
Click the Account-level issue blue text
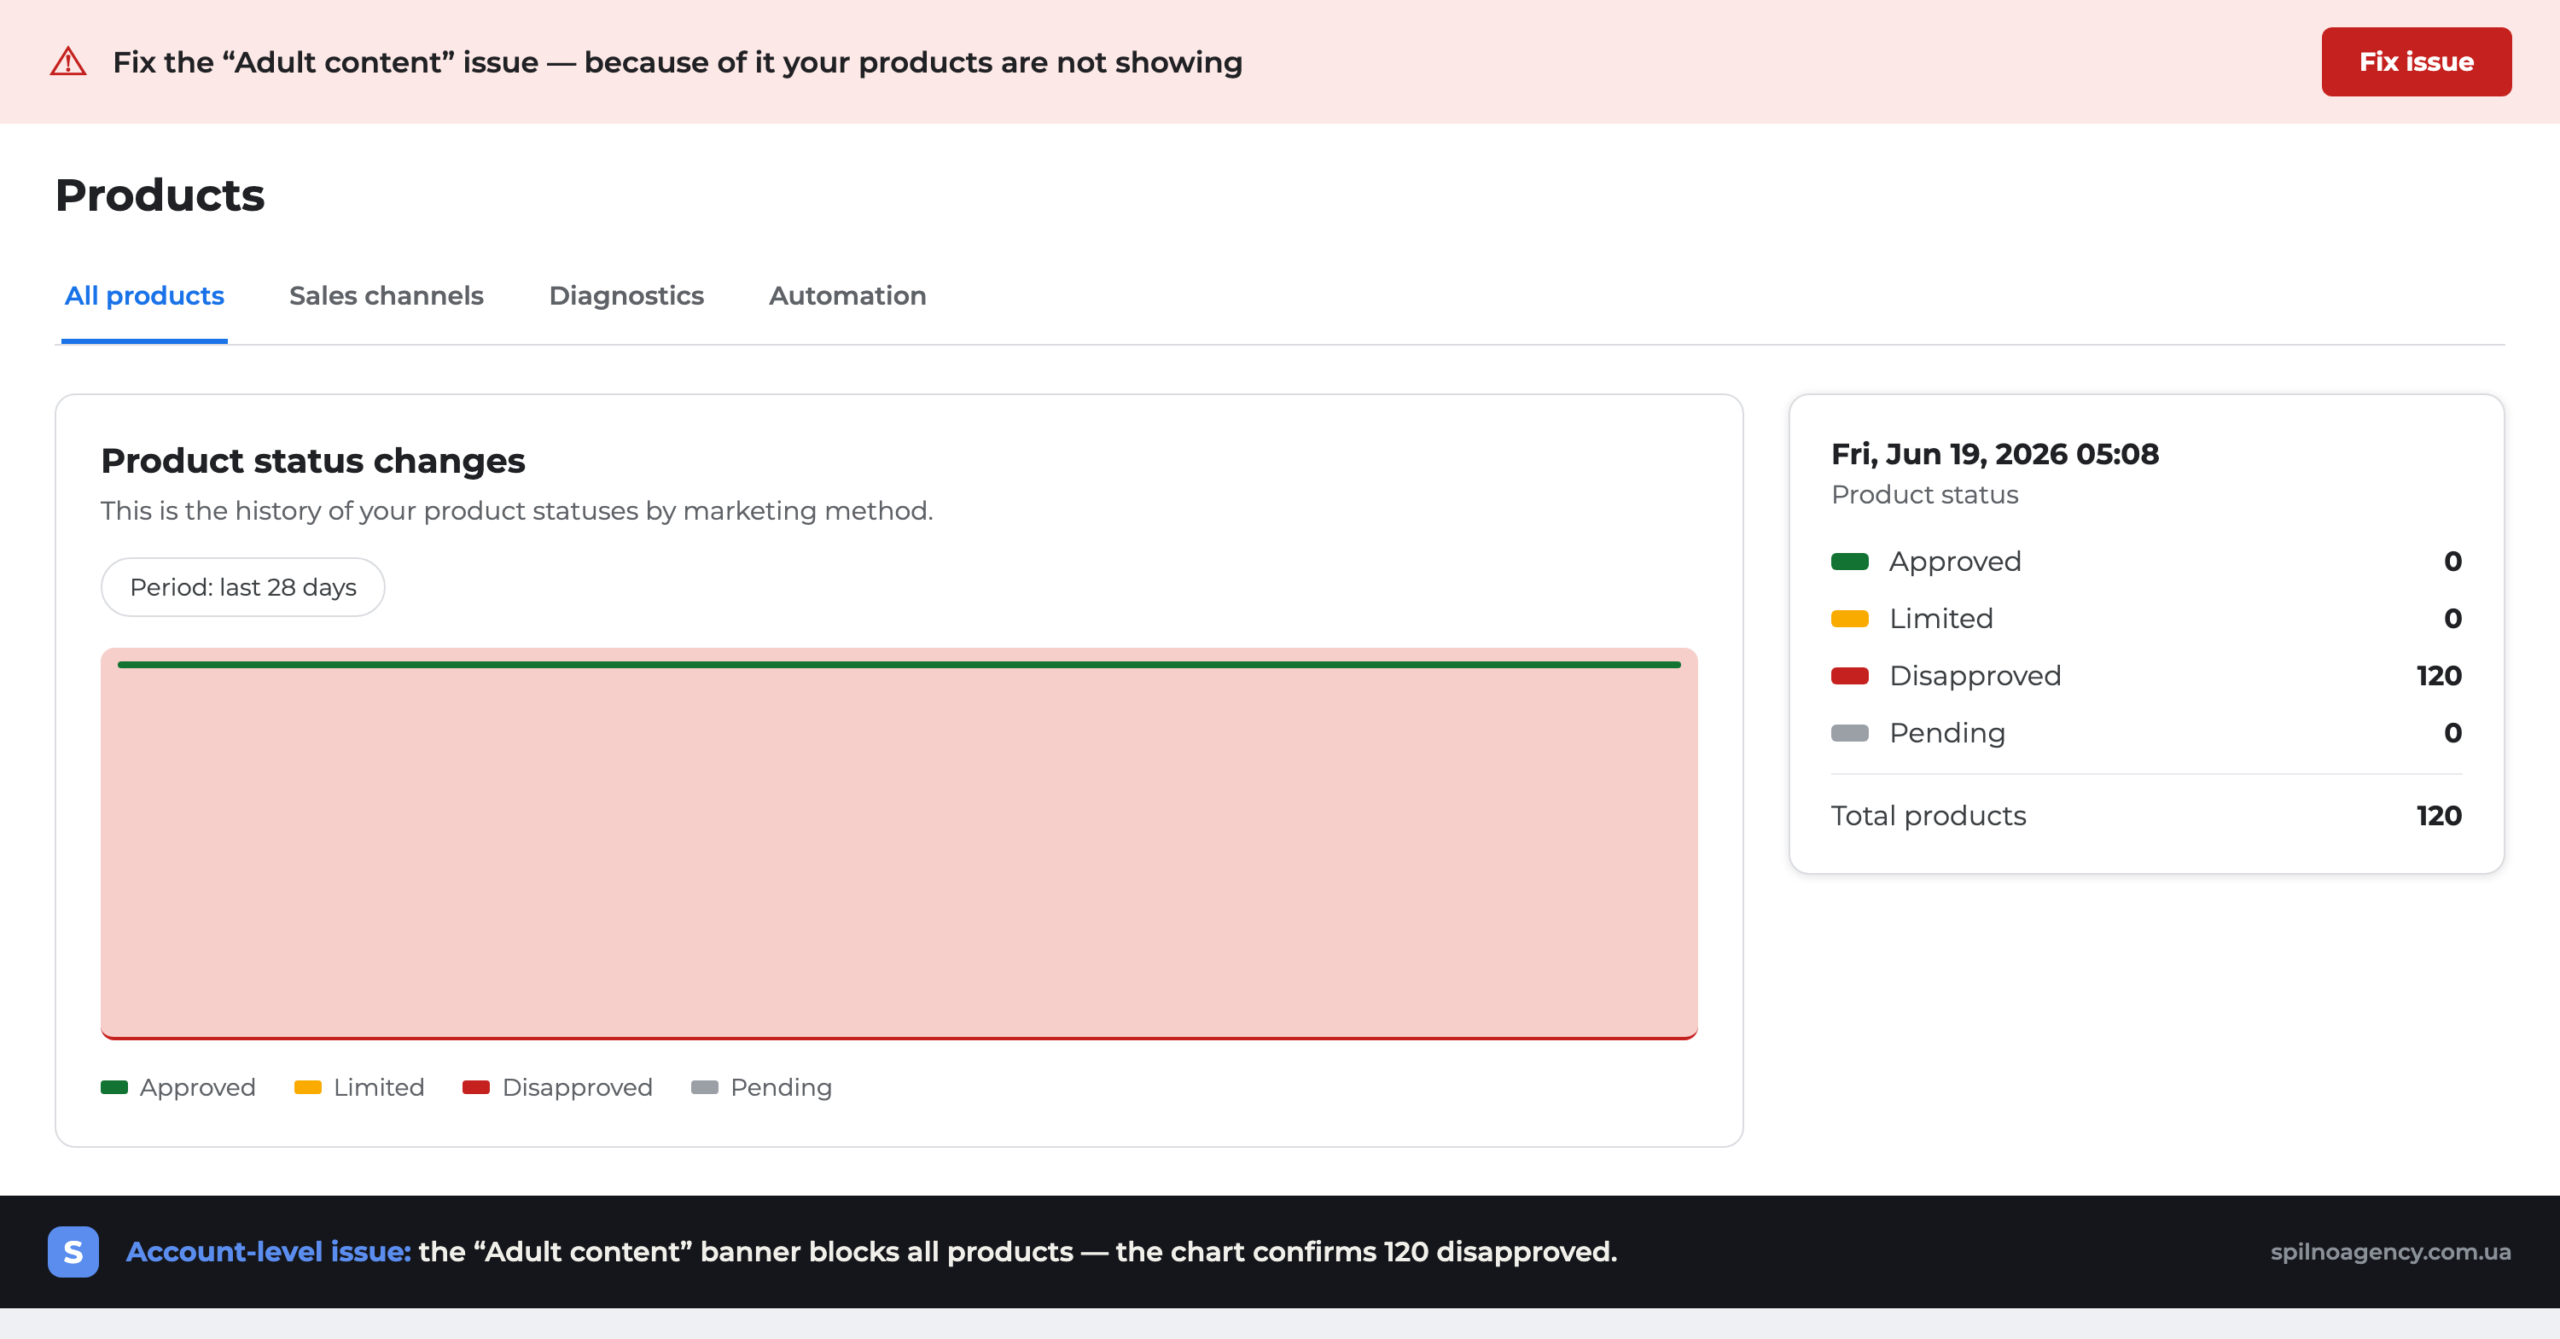point(268,1252)
